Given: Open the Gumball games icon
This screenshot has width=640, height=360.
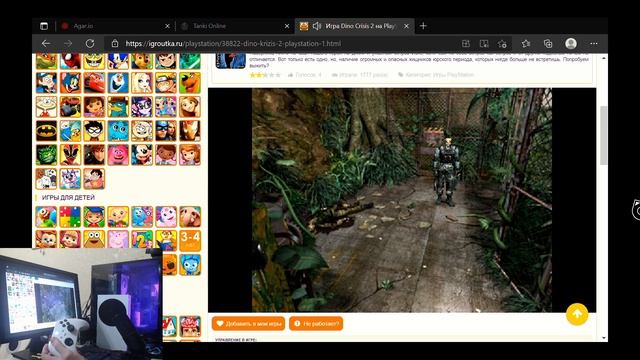Looking at the screenshot, I should point(118,131).
